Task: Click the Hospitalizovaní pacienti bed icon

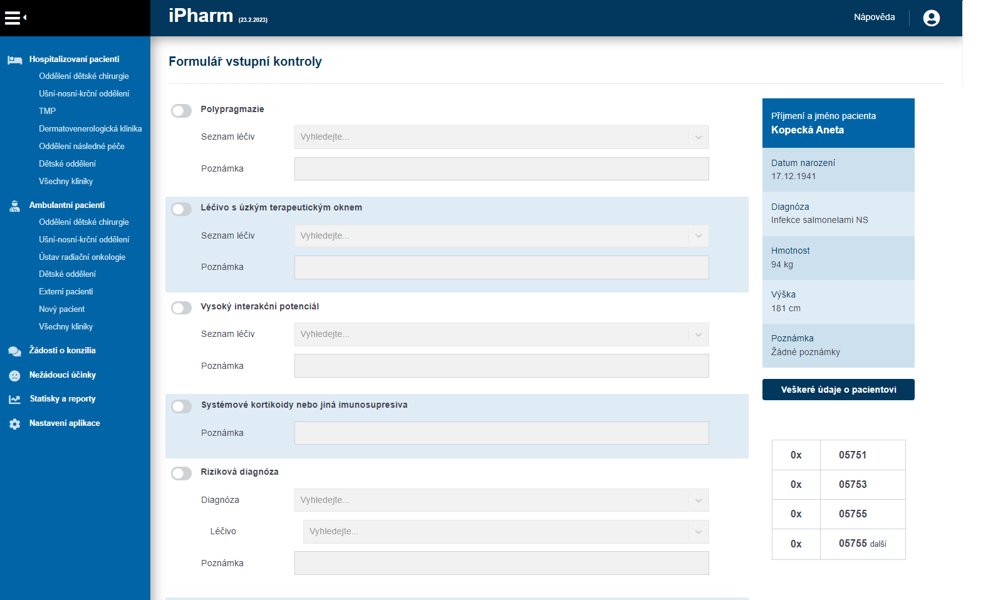Action: point(14,60)
